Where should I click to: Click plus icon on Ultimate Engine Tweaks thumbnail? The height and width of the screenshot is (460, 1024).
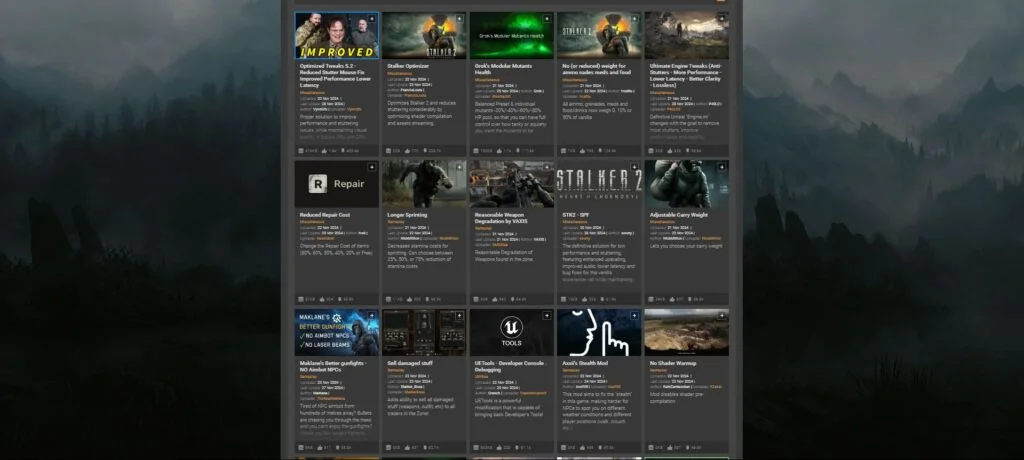coord(722,19)
